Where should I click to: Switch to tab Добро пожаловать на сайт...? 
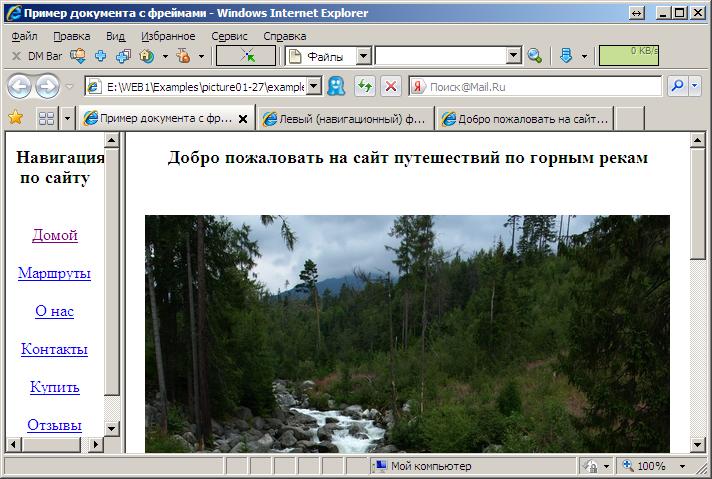(524, 119)
